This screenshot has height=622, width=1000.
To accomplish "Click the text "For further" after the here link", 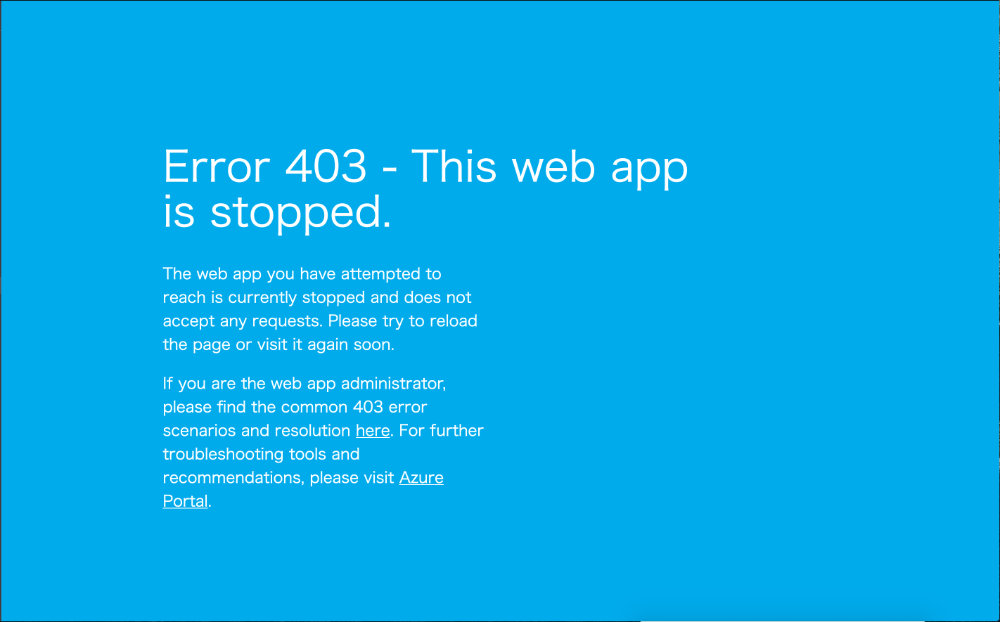I will [441, 431].
